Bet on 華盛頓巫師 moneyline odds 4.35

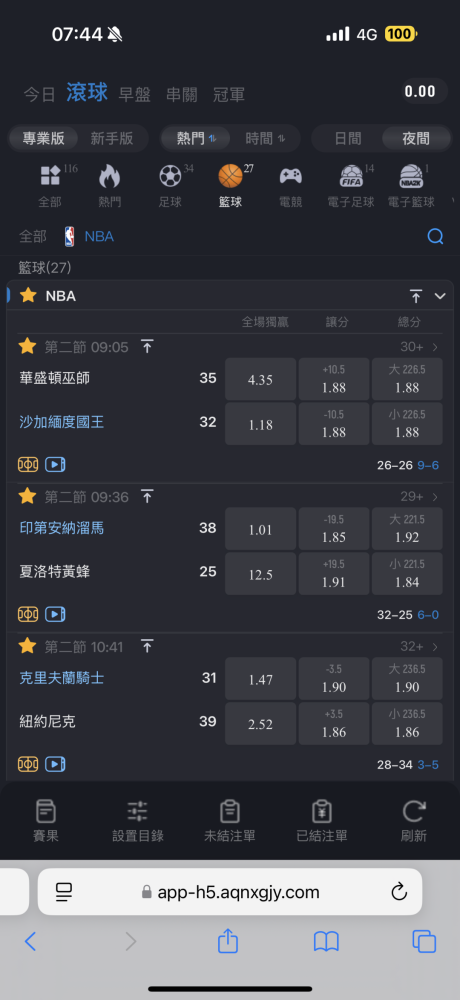point(260,379)
